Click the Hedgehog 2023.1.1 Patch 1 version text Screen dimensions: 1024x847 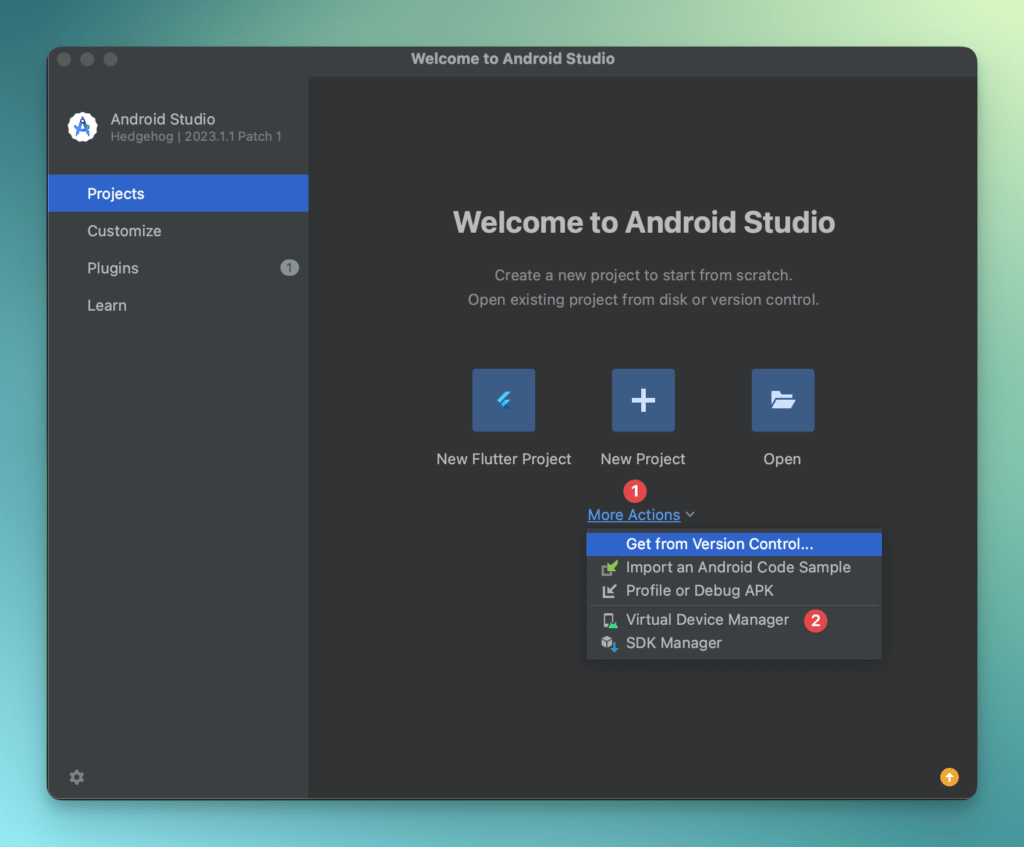[196, 136]
